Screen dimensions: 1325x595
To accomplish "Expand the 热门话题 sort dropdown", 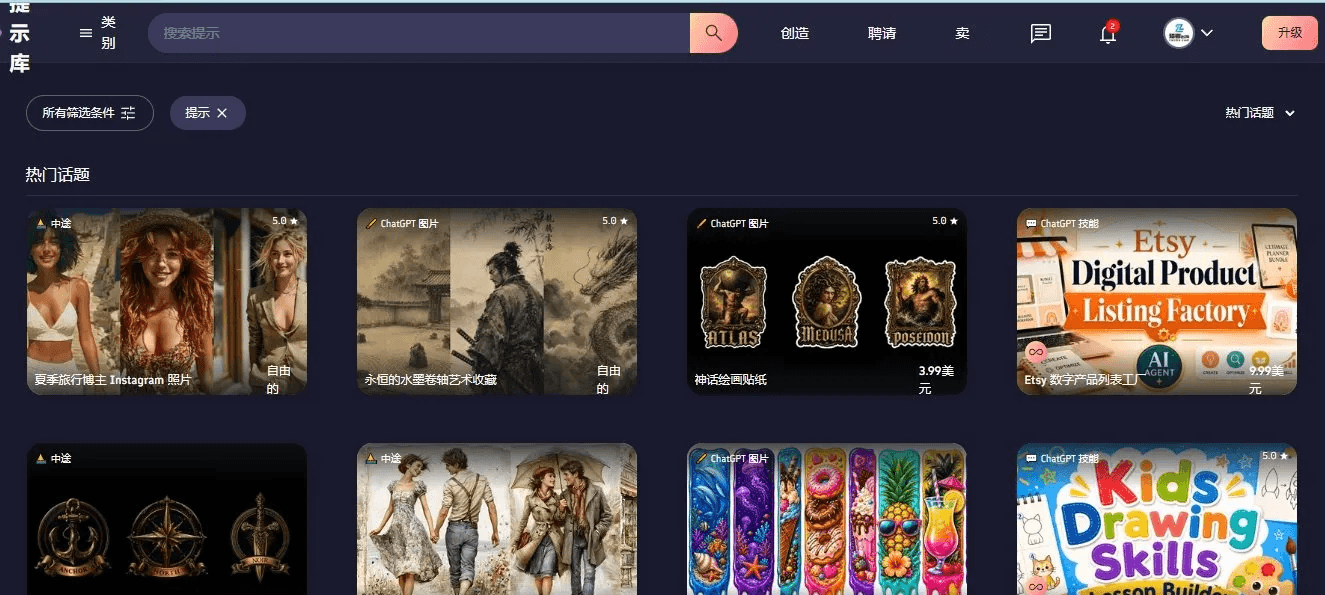I will [x=1260, y=113].
